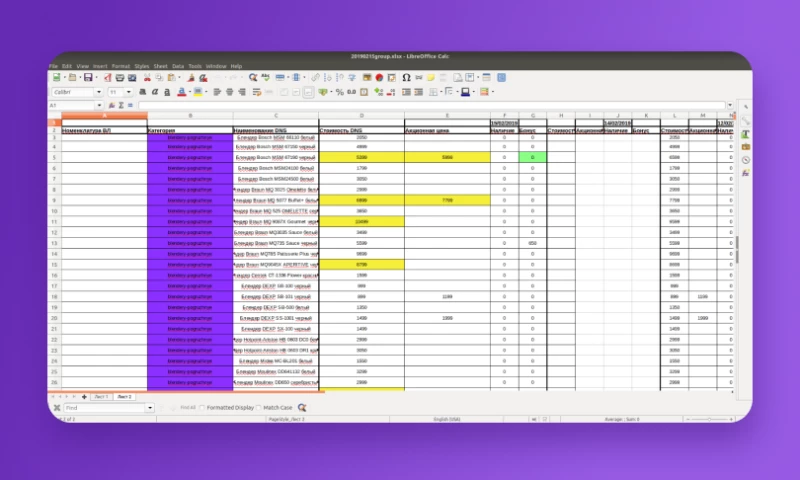
Task: Align Left icon in formatting toolbar
Action: (217, 92)
